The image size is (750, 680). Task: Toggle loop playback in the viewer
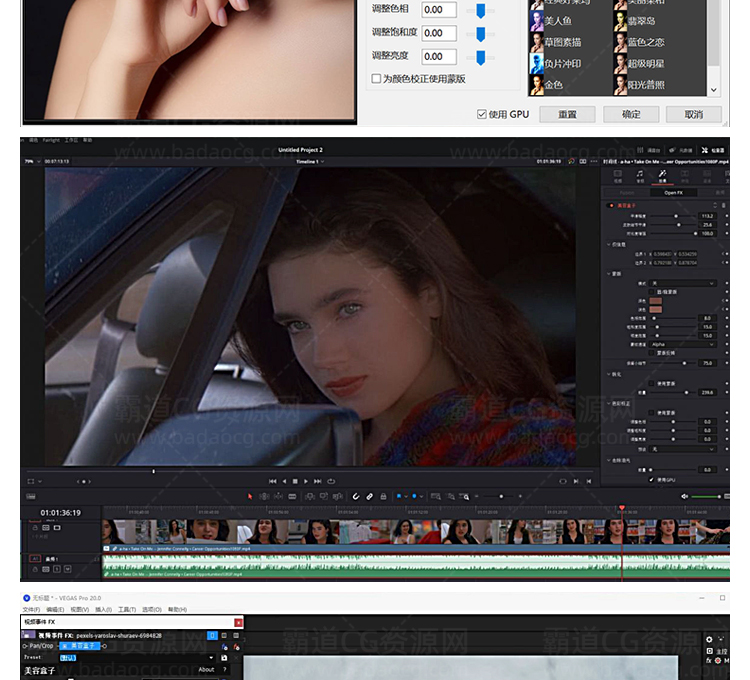pos(331,481)
